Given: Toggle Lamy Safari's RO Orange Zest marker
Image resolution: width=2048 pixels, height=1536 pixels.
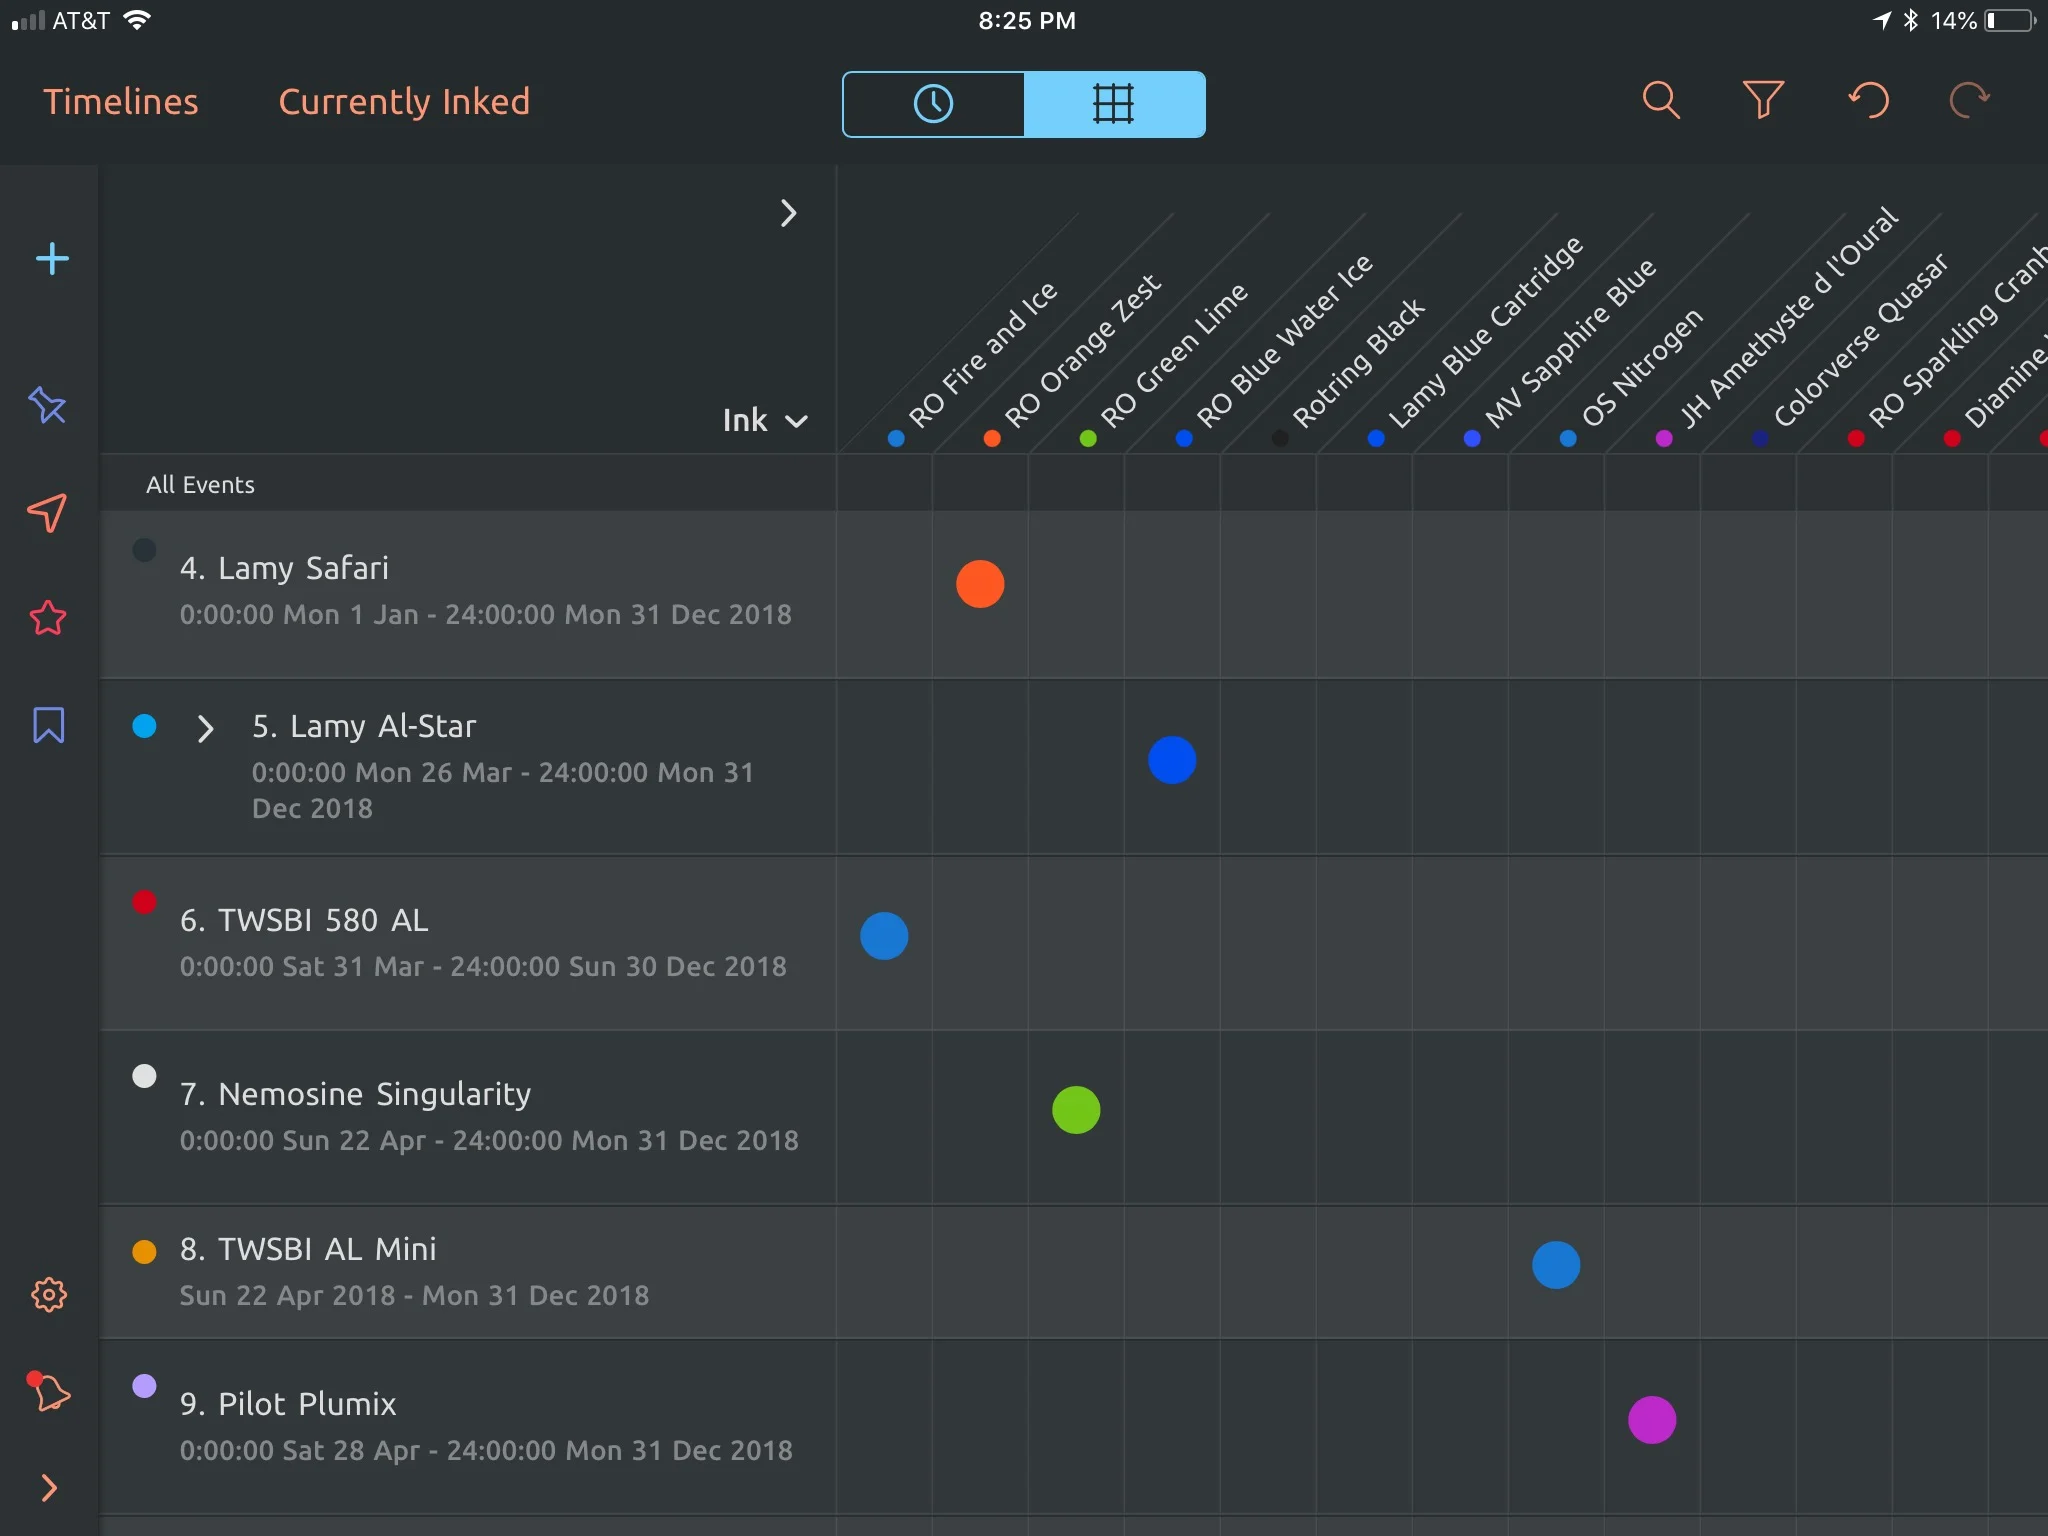Looking at the screenshot, I should [980, 584].
